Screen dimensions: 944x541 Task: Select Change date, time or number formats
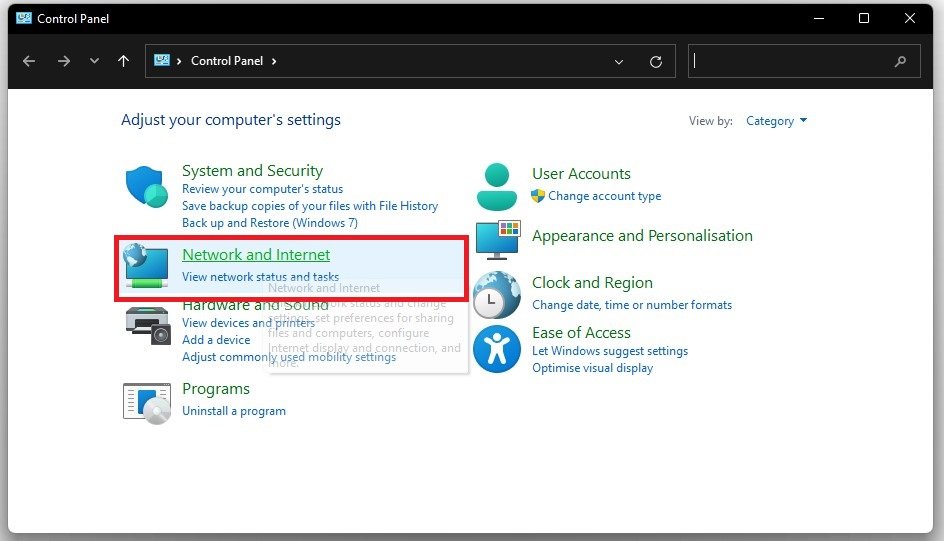[x=632, y=305]
